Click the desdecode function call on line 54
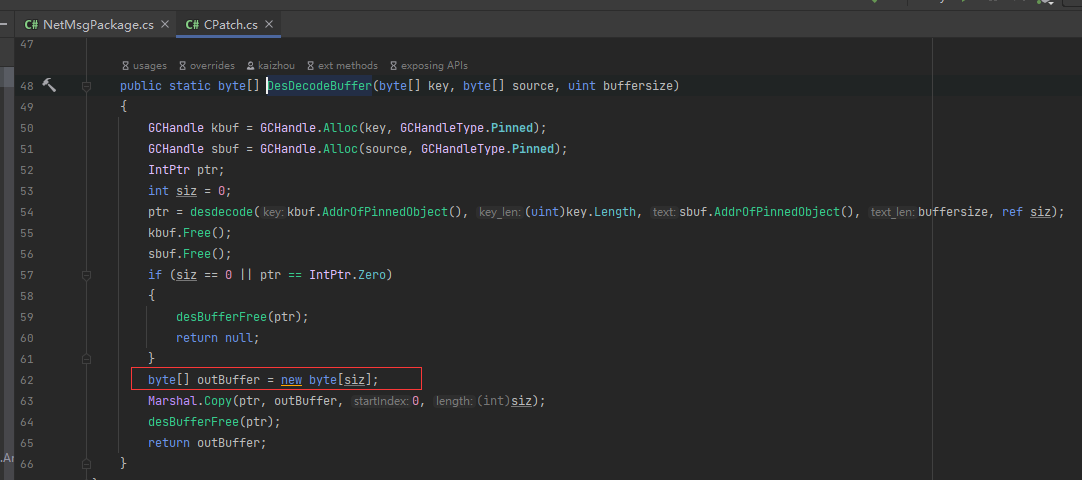This screenshot has height=480, width=1082. pyautogui.click(x=221, y=212)
